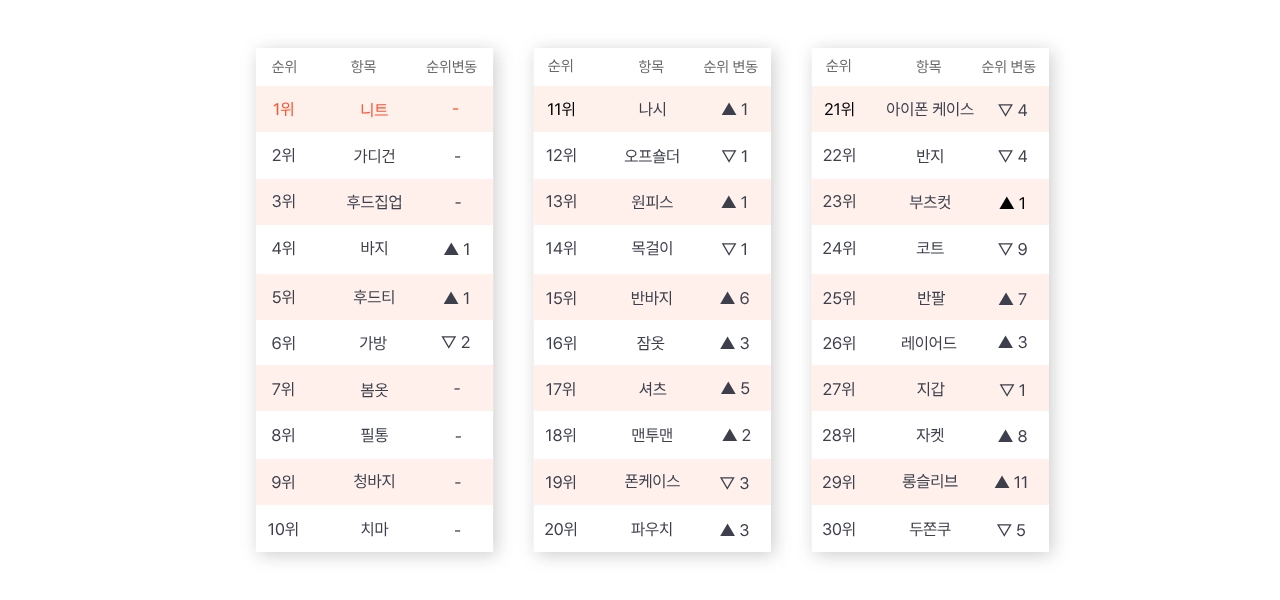Click the up arrow icon beside 바지
The height and width of the screenshot is (600, 1280).
451,249
